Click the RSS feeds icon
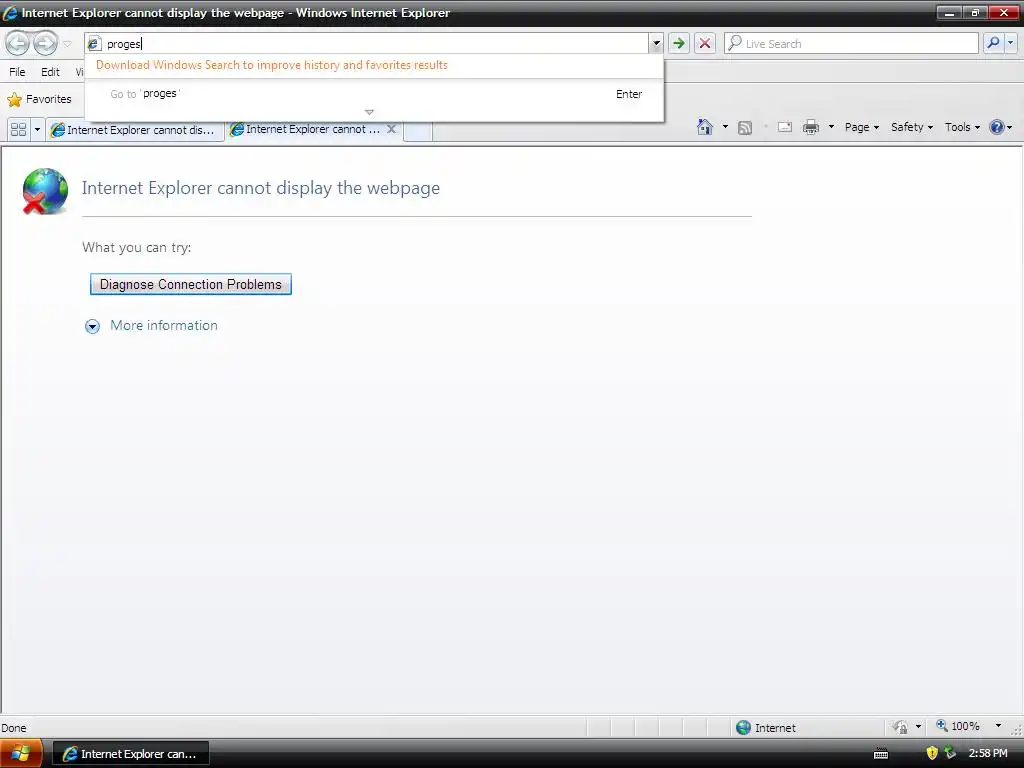This screenshot has height=768, width=1024. 744,127
